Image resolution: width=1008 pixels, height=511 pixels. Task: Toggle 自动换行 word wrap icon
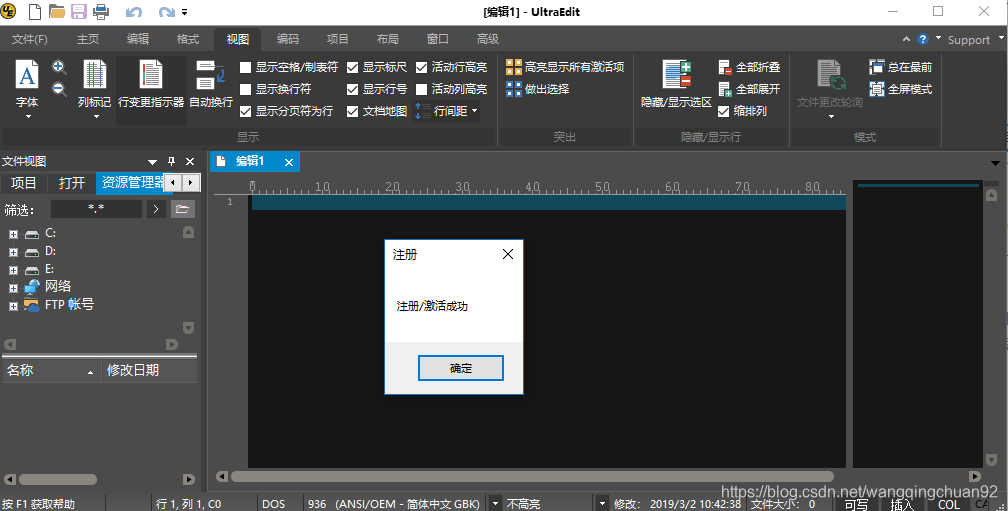211,84
